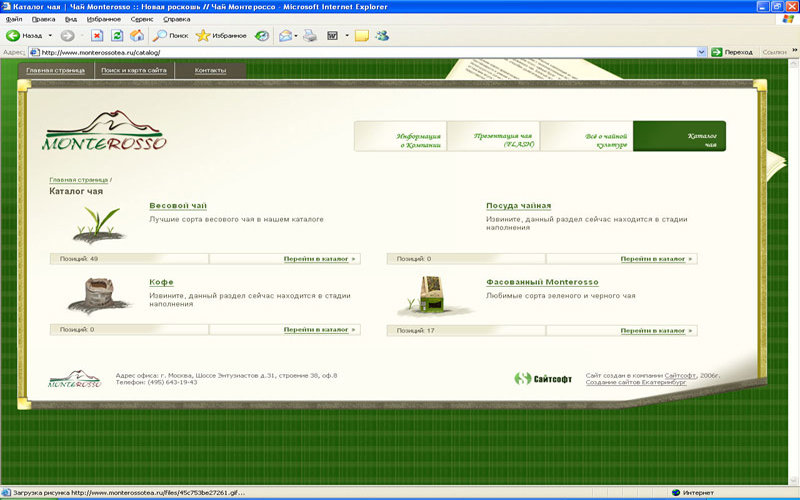Click the Сайтсофт logo in footer
Screen dimensions: 800x500
point(543,379)
